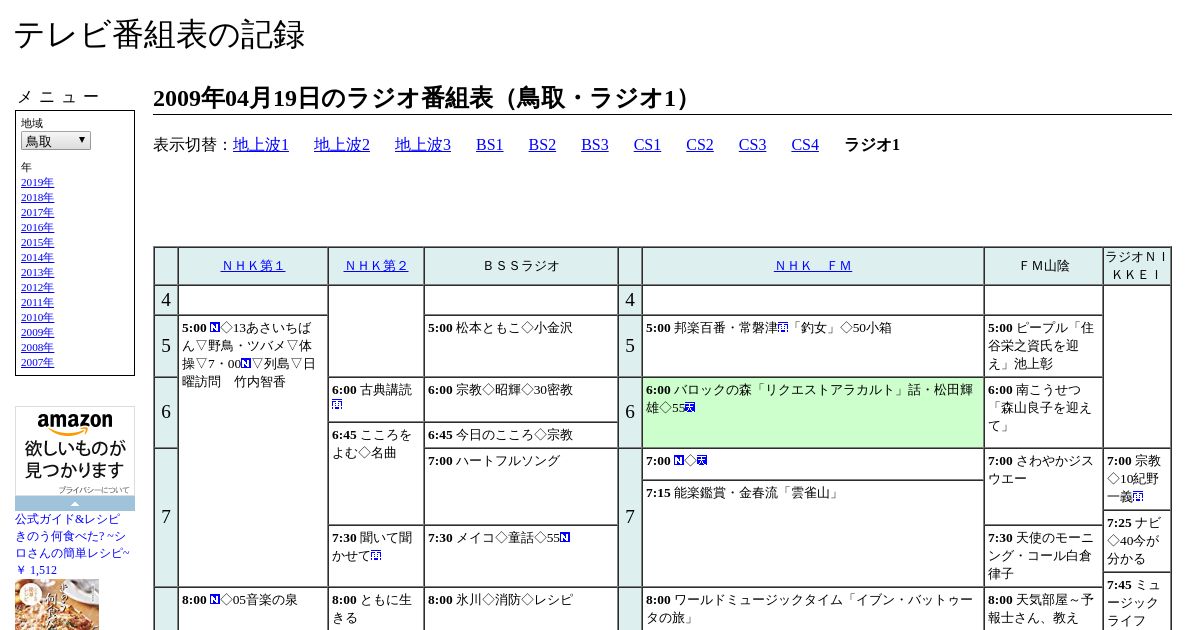Click the テレビ番組表の記録 site title

point(159,35)
